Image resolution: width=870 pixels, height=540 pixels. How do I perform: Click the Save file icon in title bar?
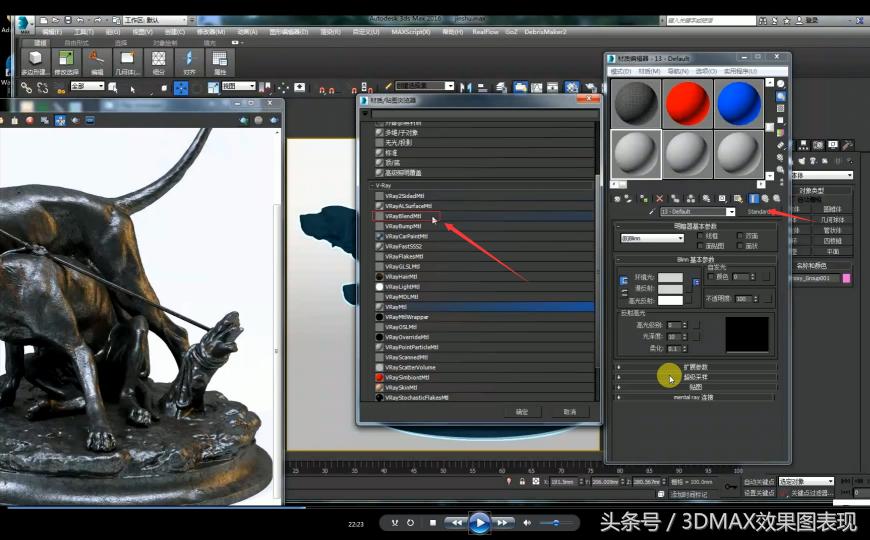click(x=68, y=20)
